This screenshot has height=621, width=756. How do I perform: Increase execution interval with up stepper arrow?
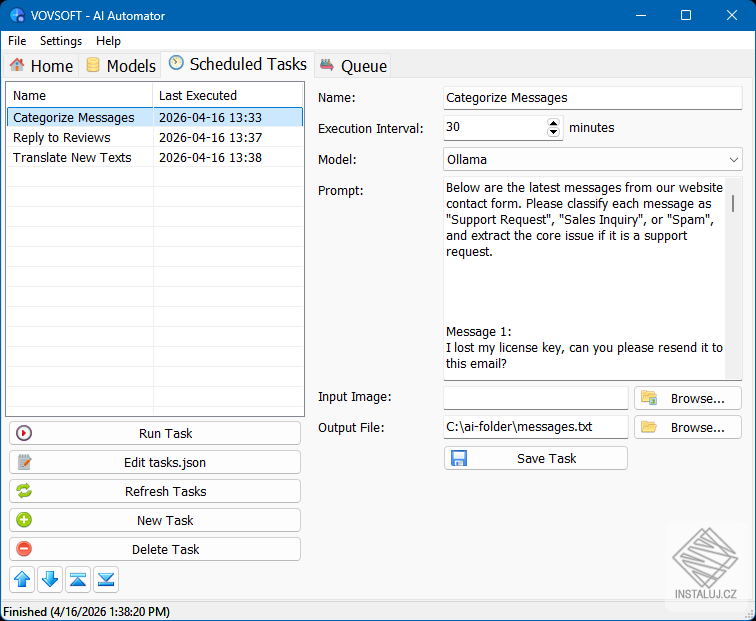(x=554, y=123)
